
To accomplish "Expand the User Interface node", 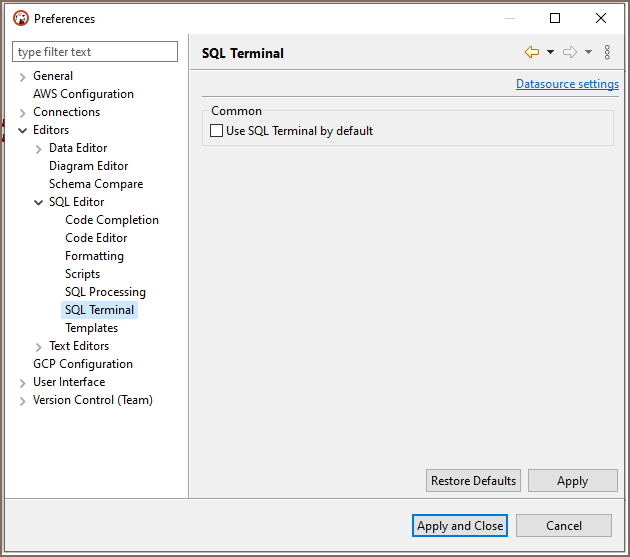I will point(22,383).
